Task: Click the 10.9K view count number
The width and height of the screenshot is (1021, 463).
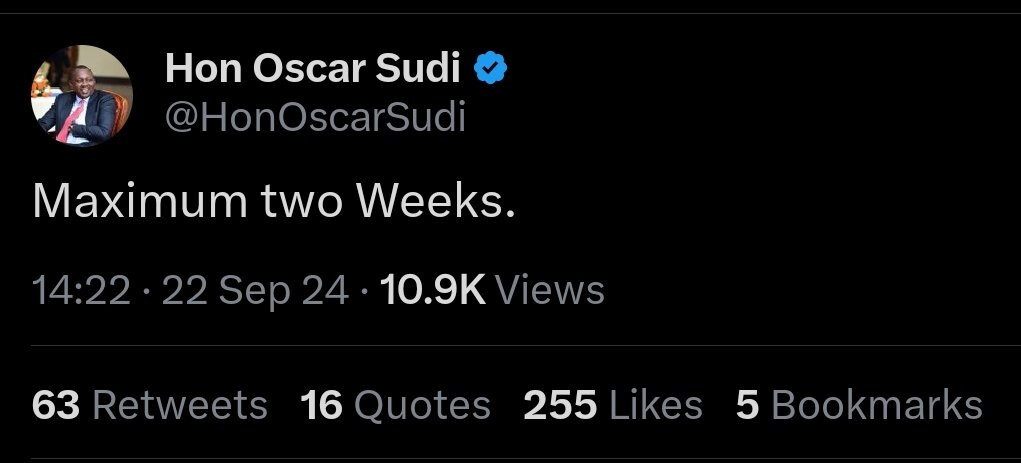Action: 433,291
